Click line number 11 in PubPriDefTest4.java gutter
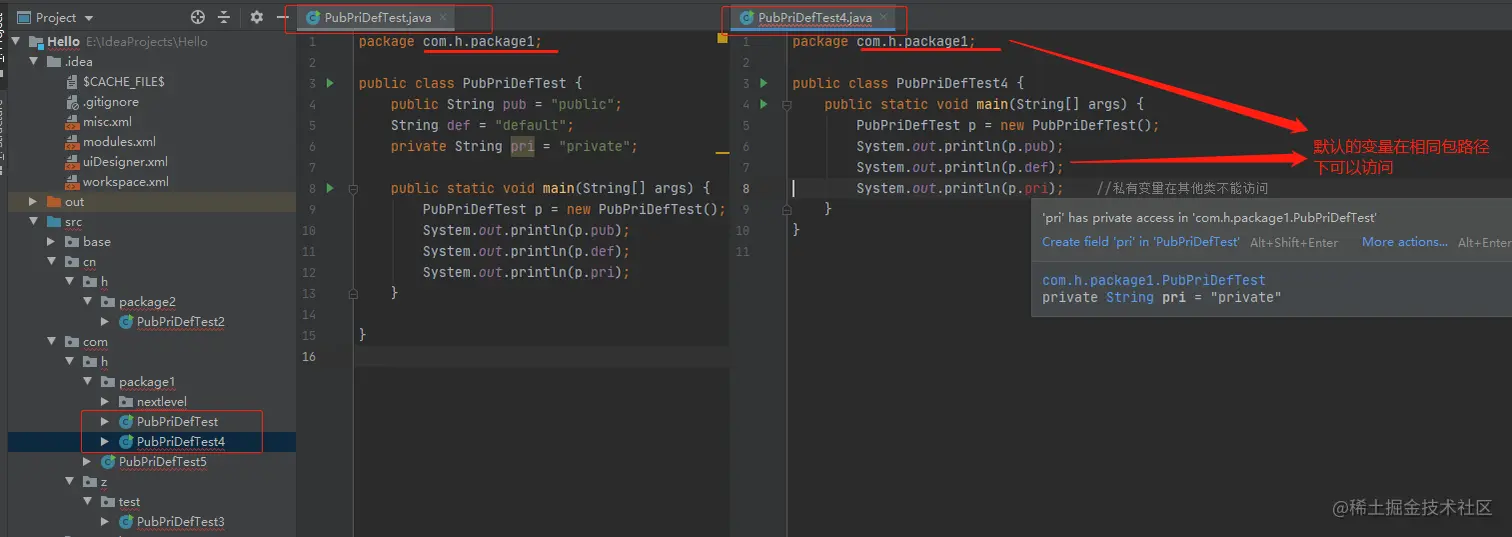Screen dimensions: 1512x537 click(x=742, y=251)
